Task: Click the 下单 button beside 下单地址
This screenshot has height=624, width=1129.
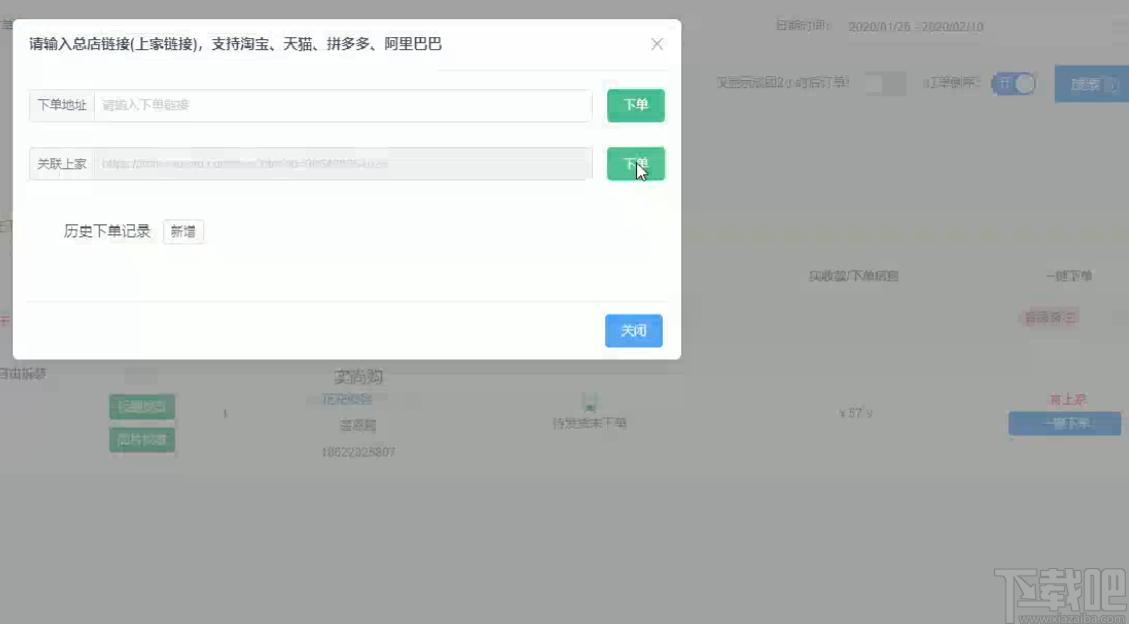Action: (636, 105)
